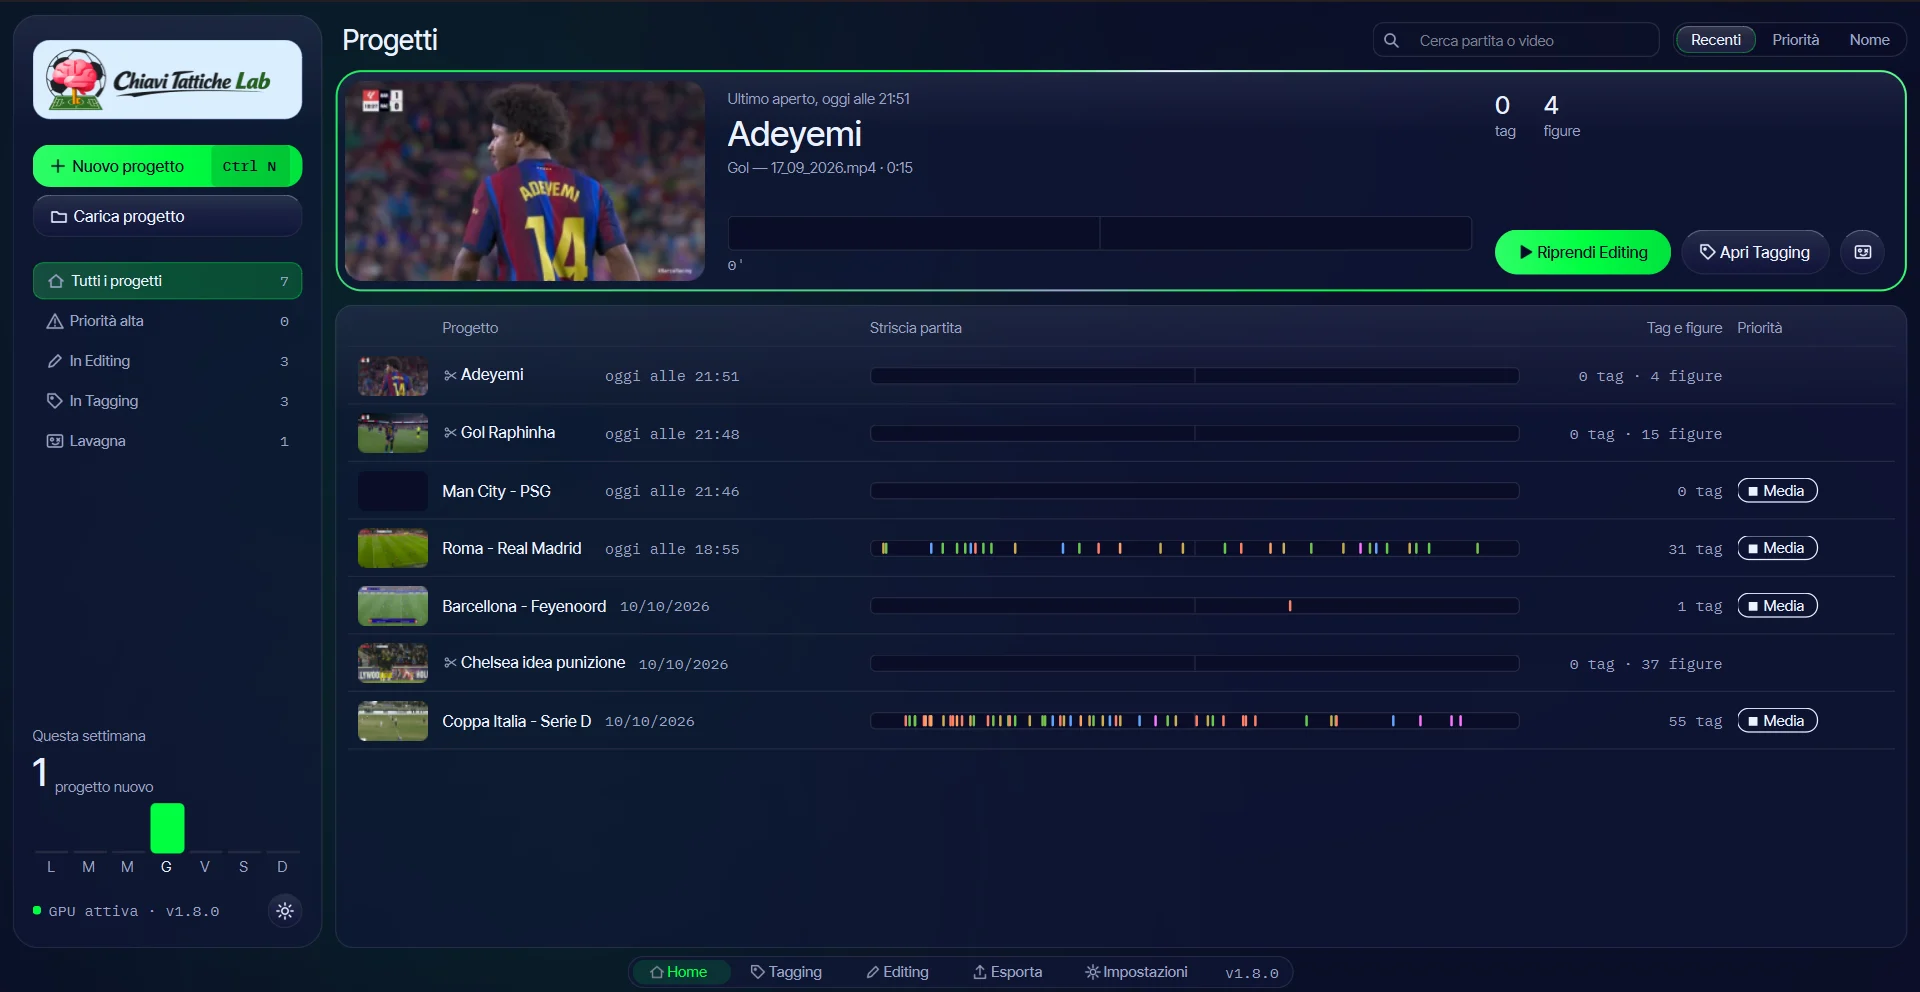Switch to Tagging tab in bottom bar

786,972
